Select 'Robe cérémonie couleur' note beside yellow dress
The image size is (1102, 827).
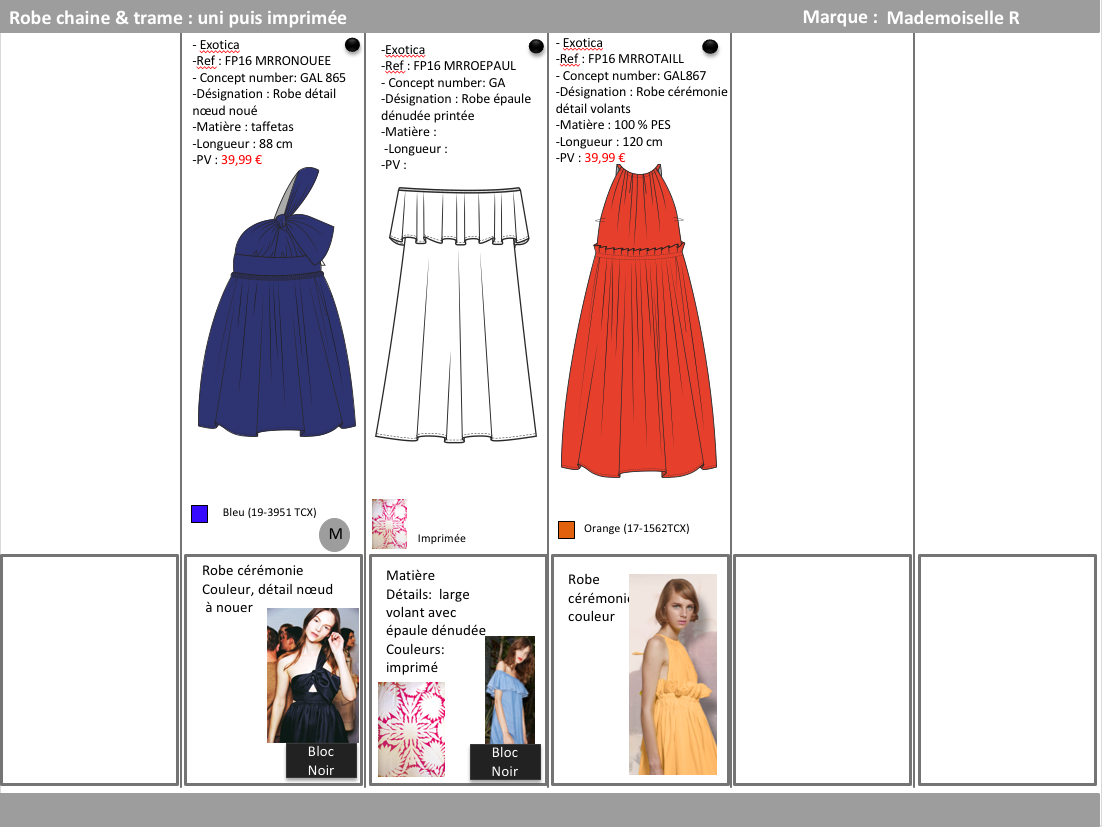tap(599, 598)
